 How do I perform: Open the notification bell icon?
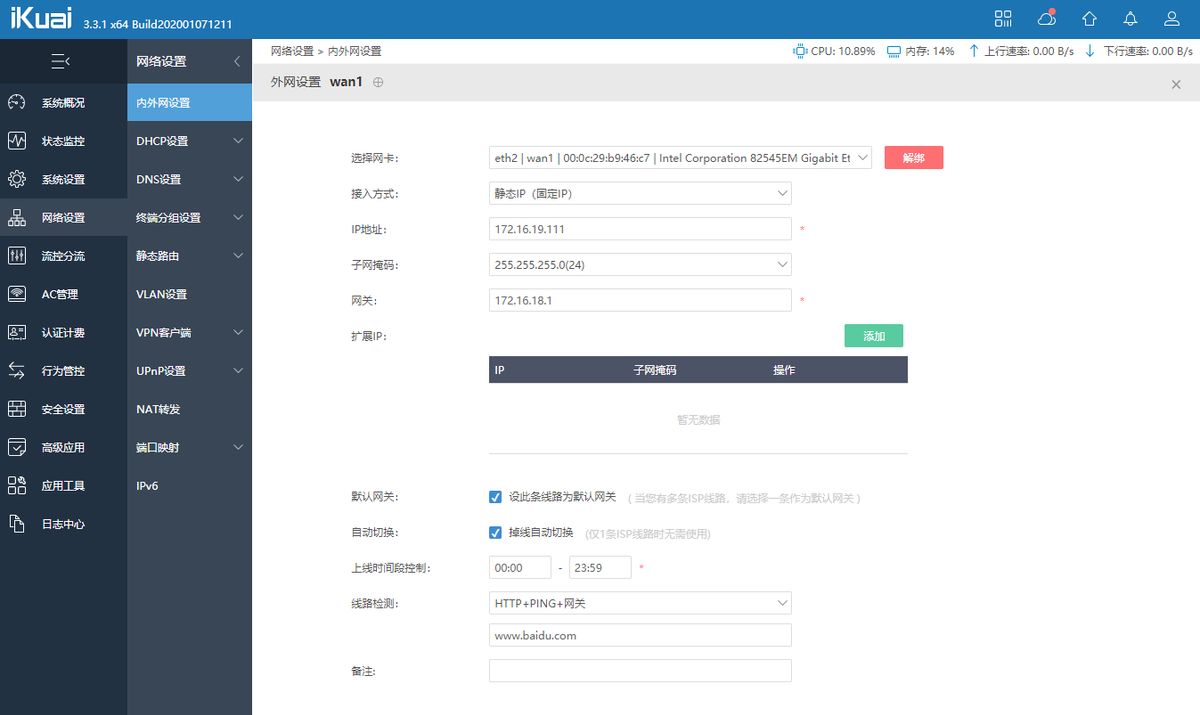tap(1131, 19)
